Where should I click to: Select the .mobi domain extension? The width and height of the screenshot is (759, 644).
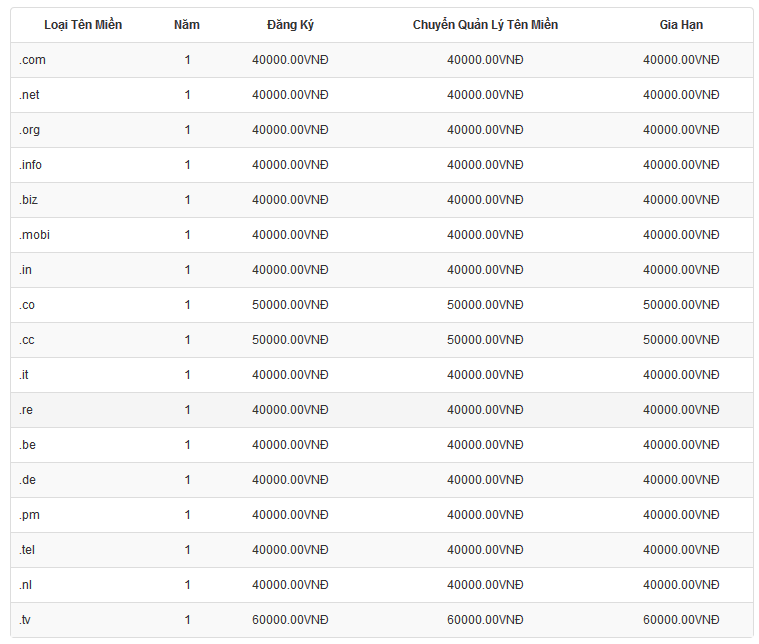coord(34,235)
